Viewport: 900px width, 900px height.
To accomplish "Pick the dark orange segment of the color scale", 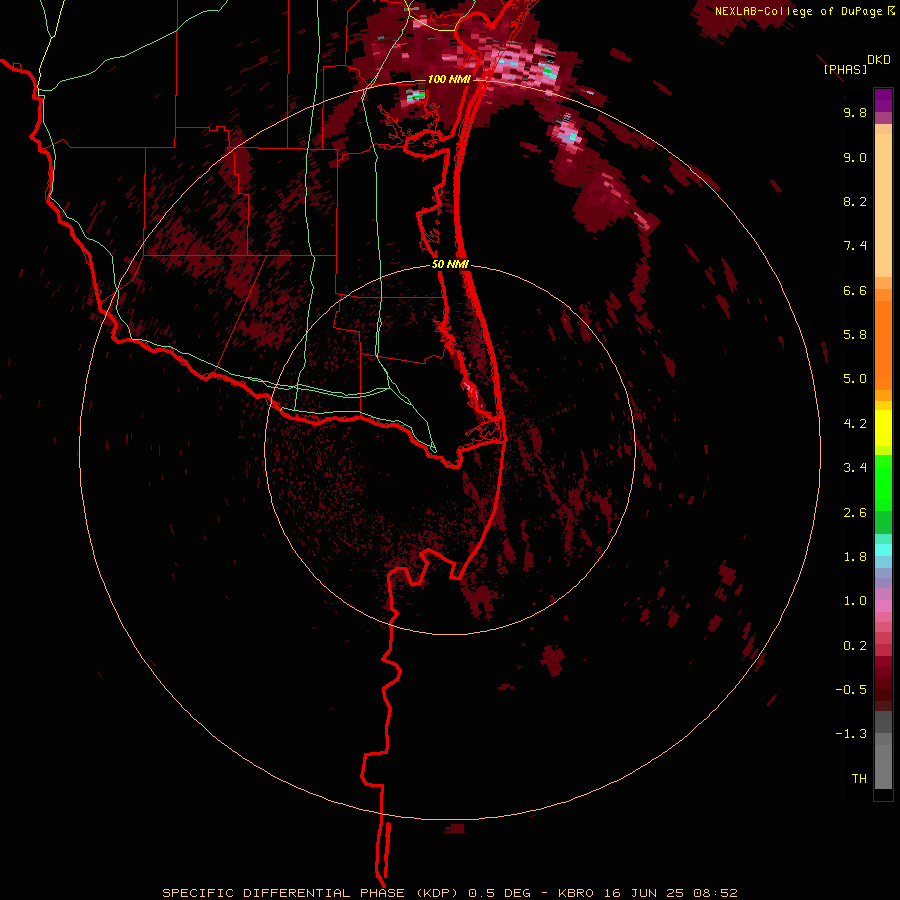I will pos(883,346).
